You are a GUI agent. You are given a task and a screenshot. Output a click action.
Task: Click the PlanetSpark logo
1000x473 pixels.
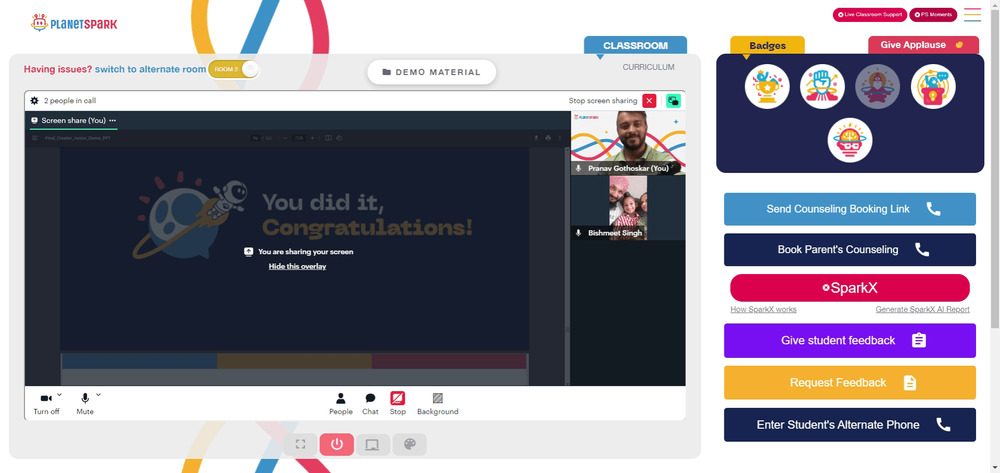pos(74,23)
